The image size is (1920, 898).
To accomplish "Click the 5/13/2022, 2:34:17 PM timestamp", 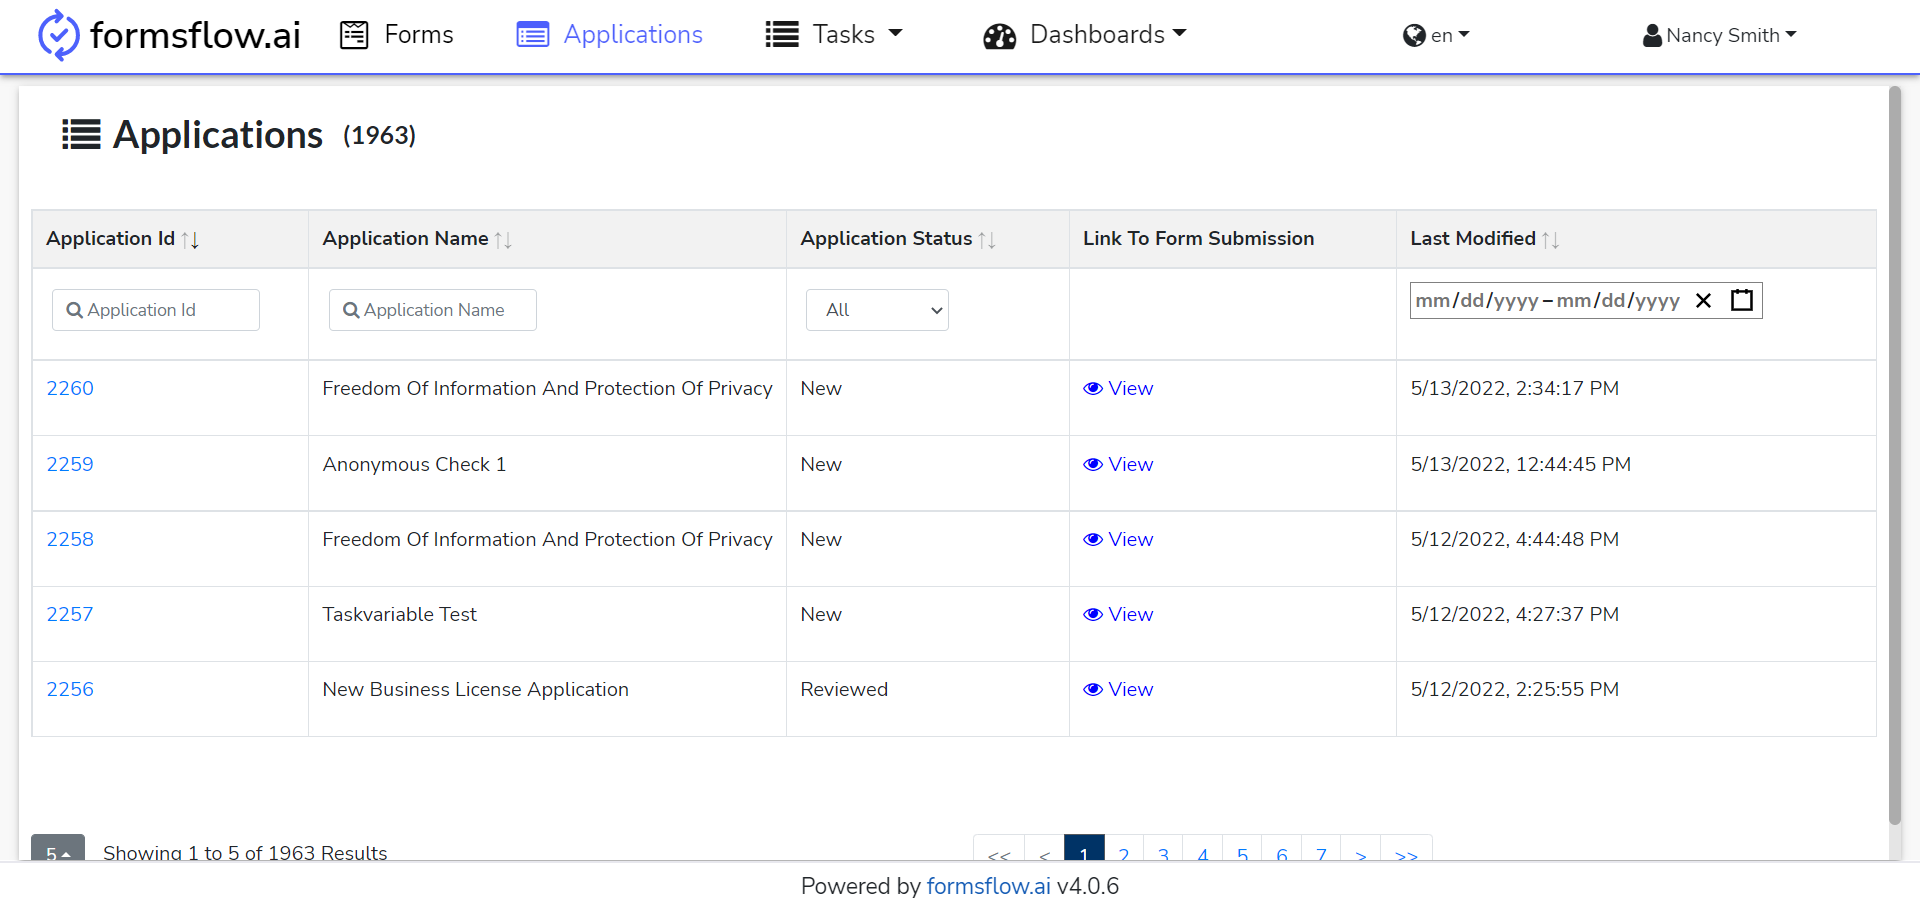I will click(x=1514, y=388).
